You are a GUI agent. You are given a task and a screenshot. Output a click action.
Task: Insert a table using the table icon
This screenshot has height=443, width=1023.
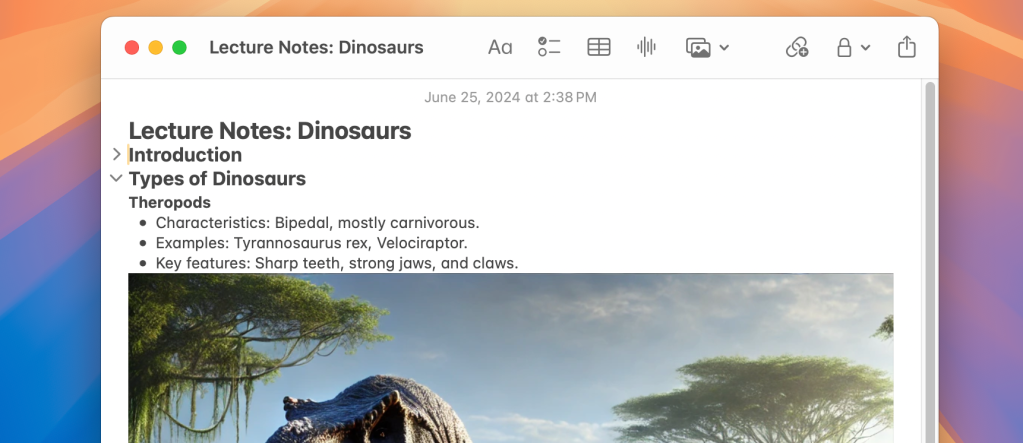pos(598,47)
